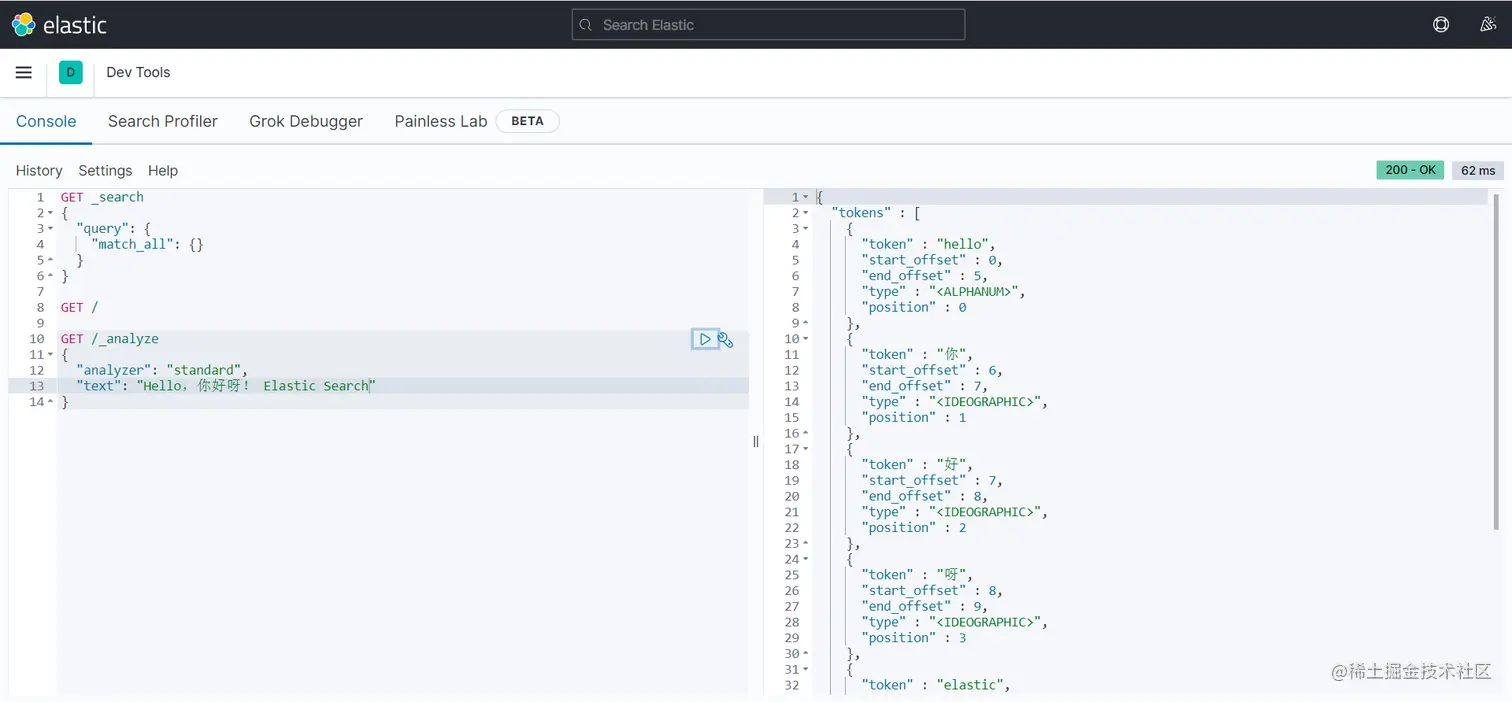
Task: Click the 200 - OK status badge
Action: [x=1411, y=170]
